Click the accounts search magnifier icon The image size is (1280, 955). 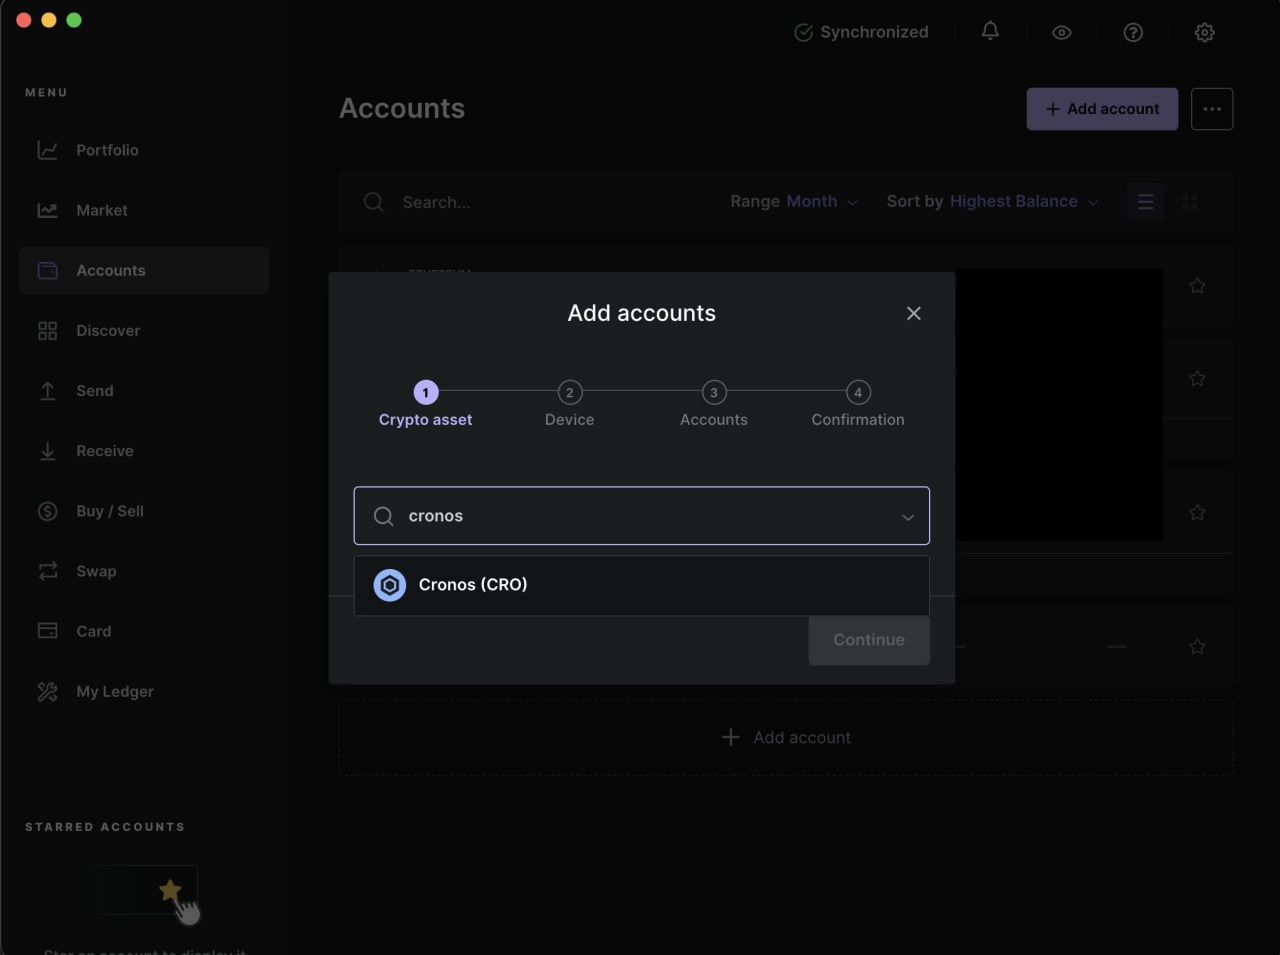click(x=374, y=202)
